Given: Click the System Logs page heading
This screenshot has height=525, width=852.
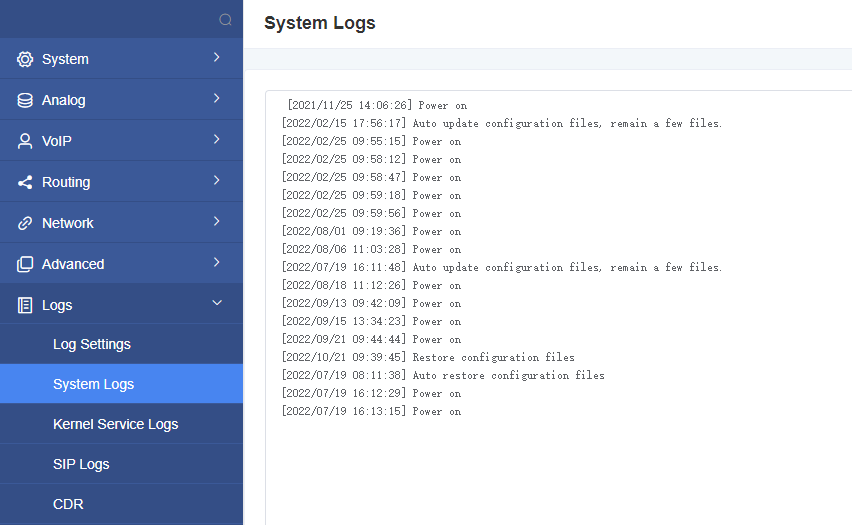Looking at the screenshot, I should [320, 23].
